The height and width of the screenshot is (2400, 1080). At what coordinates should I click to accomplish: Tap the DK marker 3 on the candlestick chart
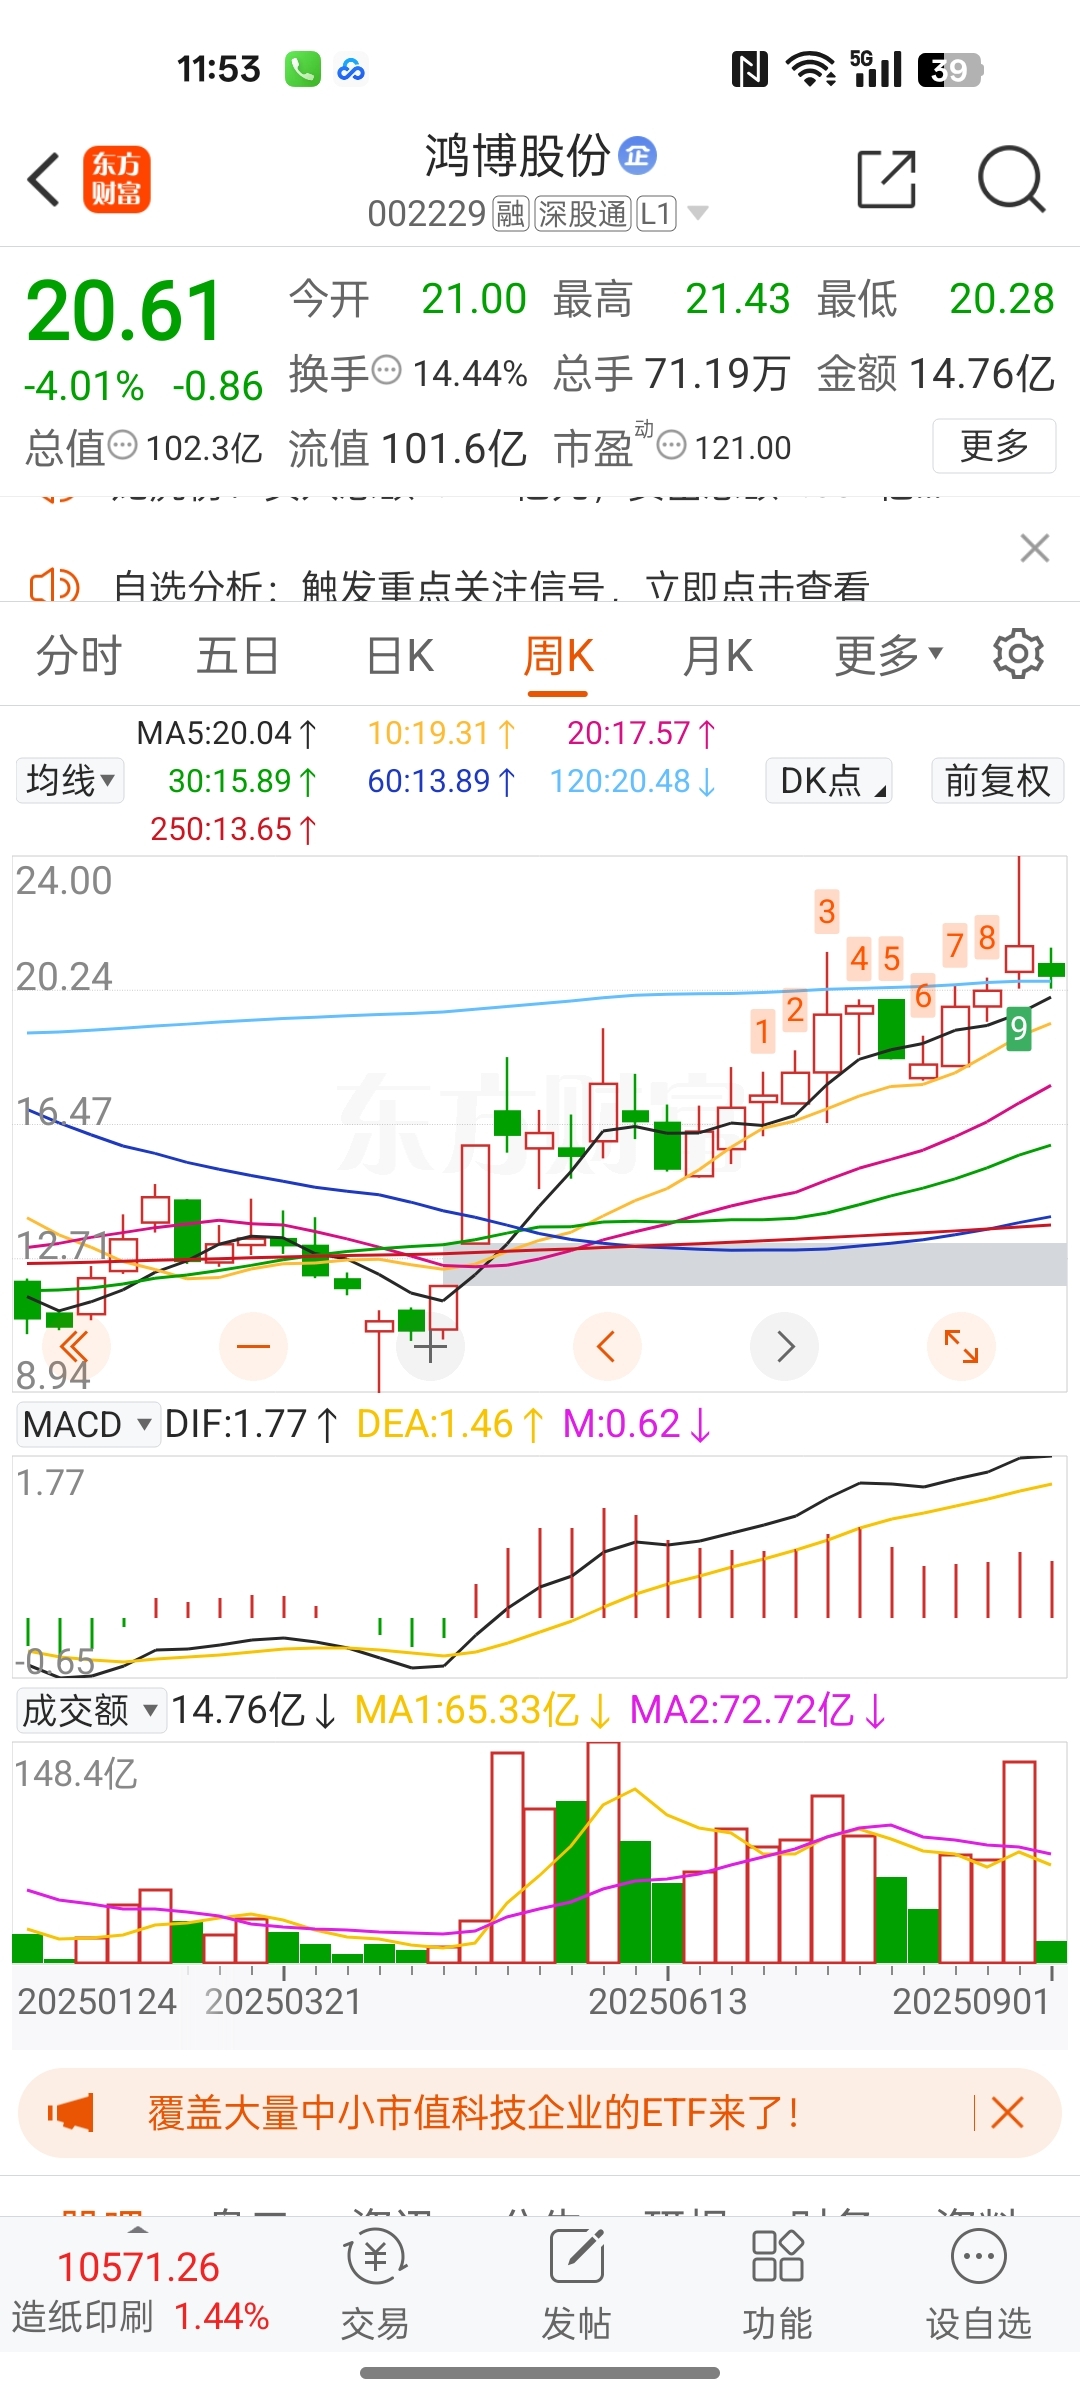[x=826, y=911]
